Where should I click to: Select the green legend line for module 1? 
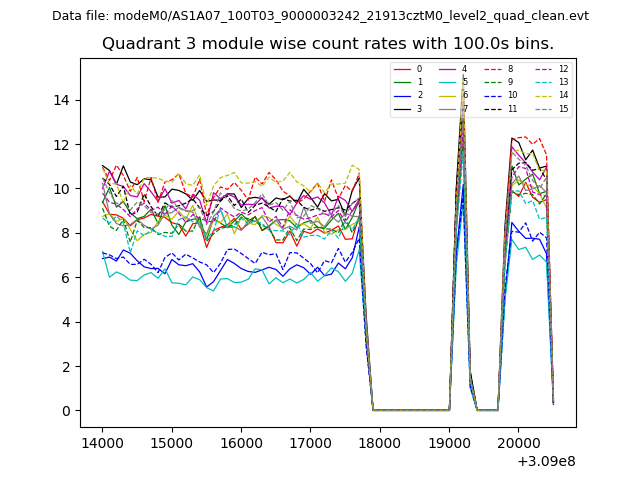point(403,82)
